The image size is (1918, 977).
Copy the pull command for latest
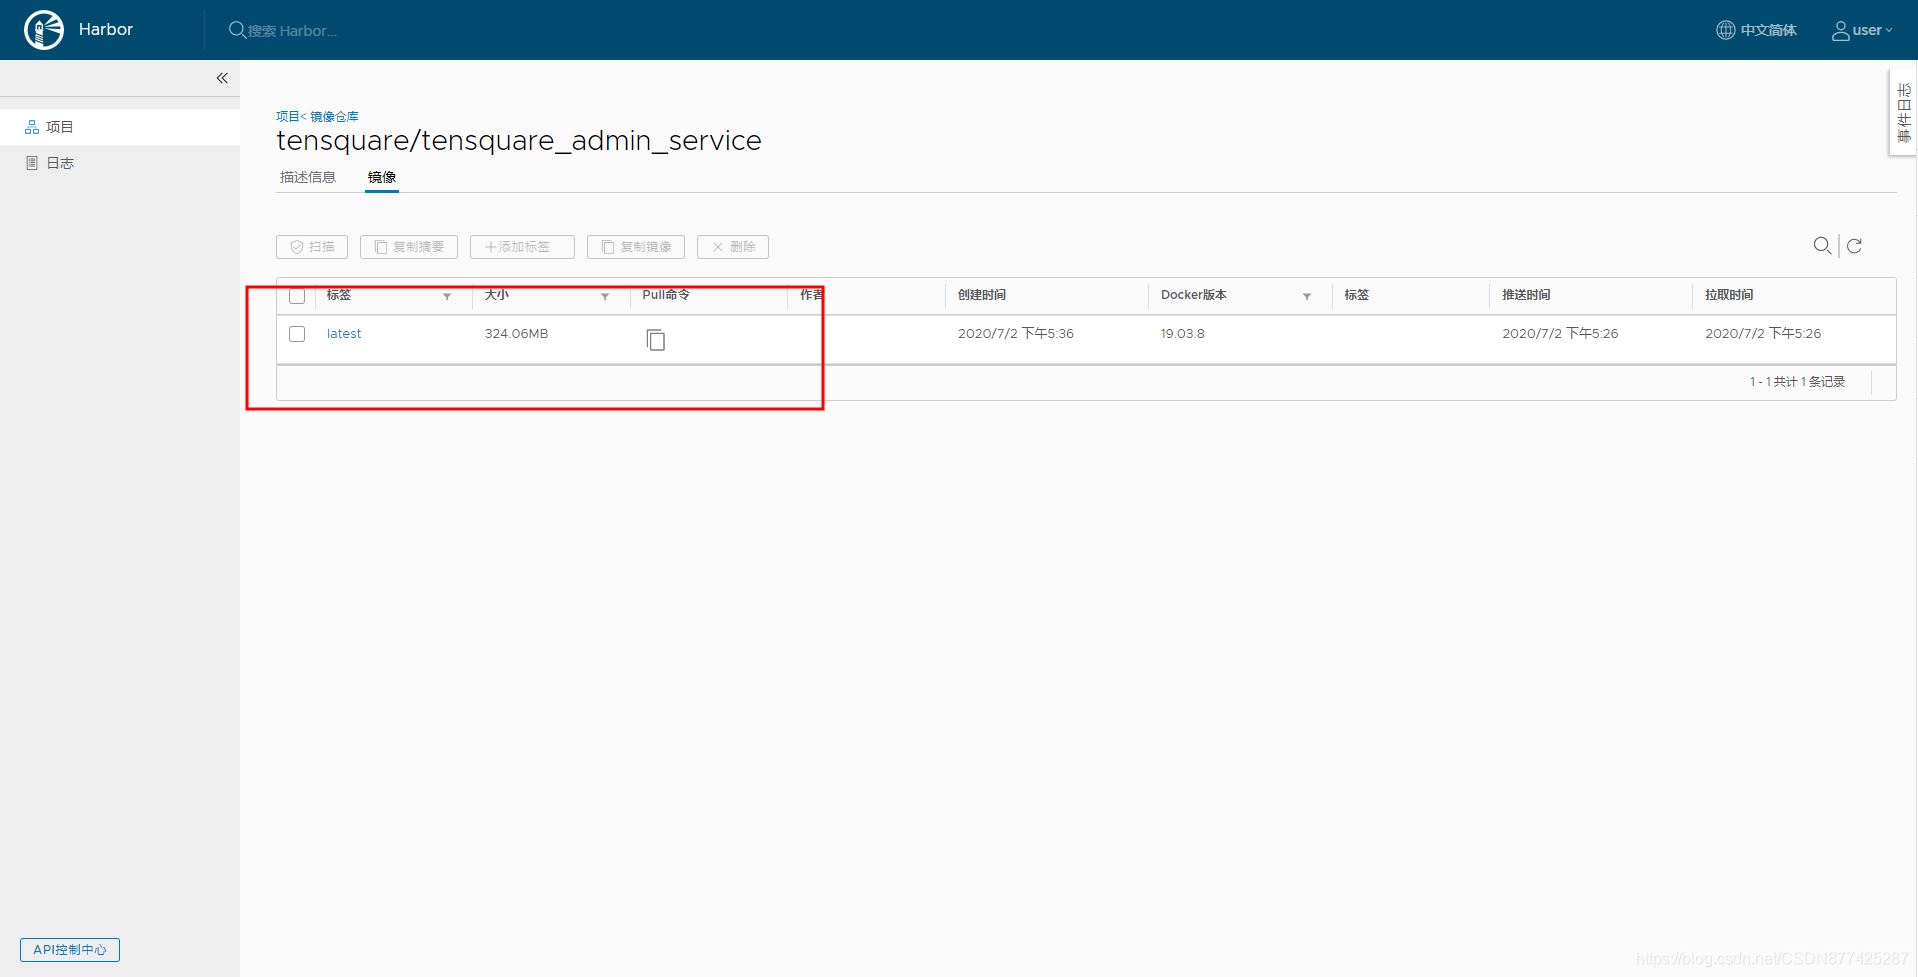click(655, 340)
